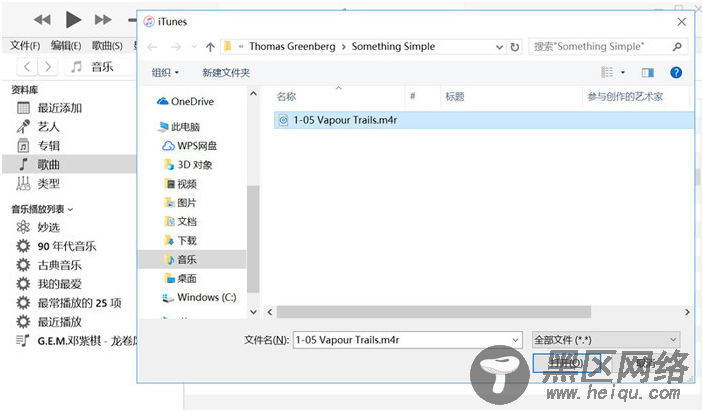Open the 歌曲(S) menu in iTunes

107,45
